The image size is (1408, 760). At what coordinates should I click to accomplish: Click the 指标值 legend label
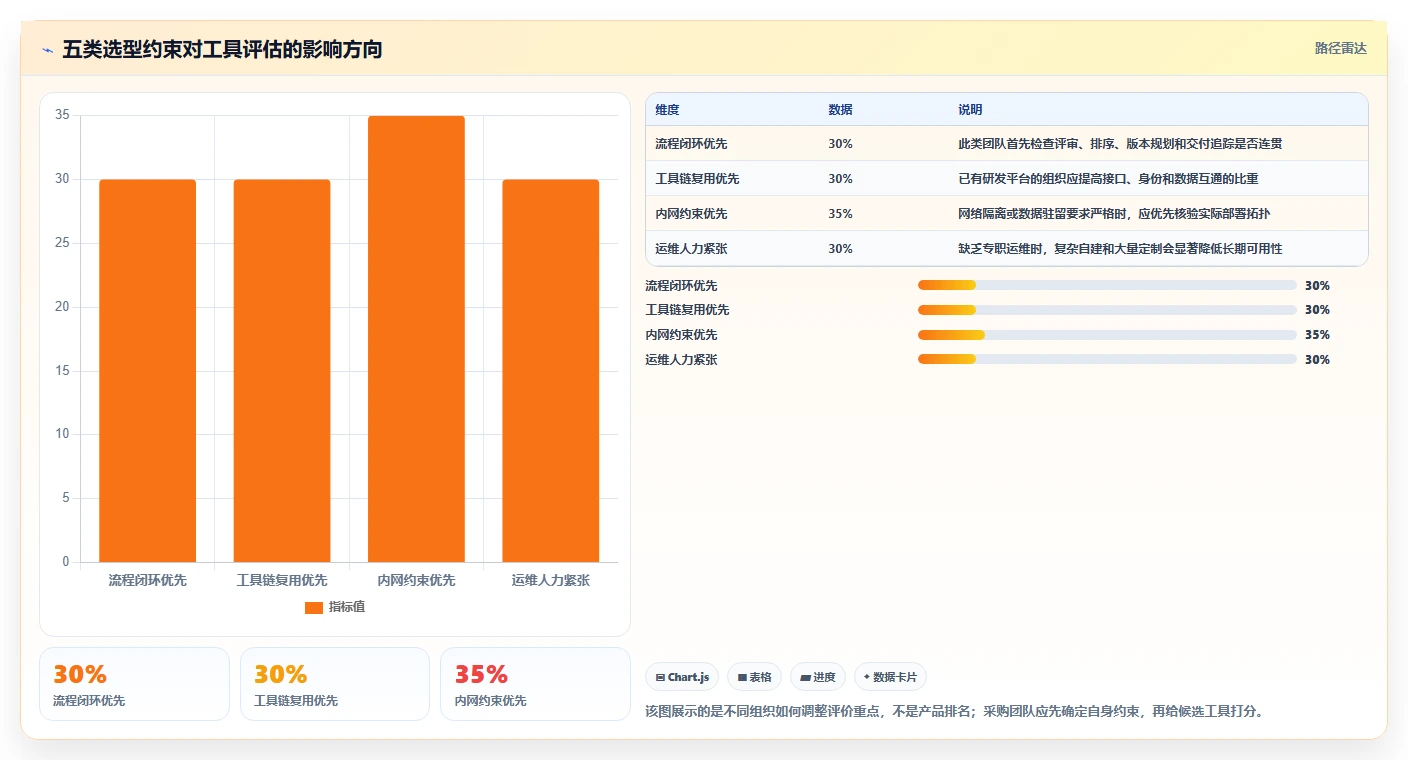(x=347, y=607)
